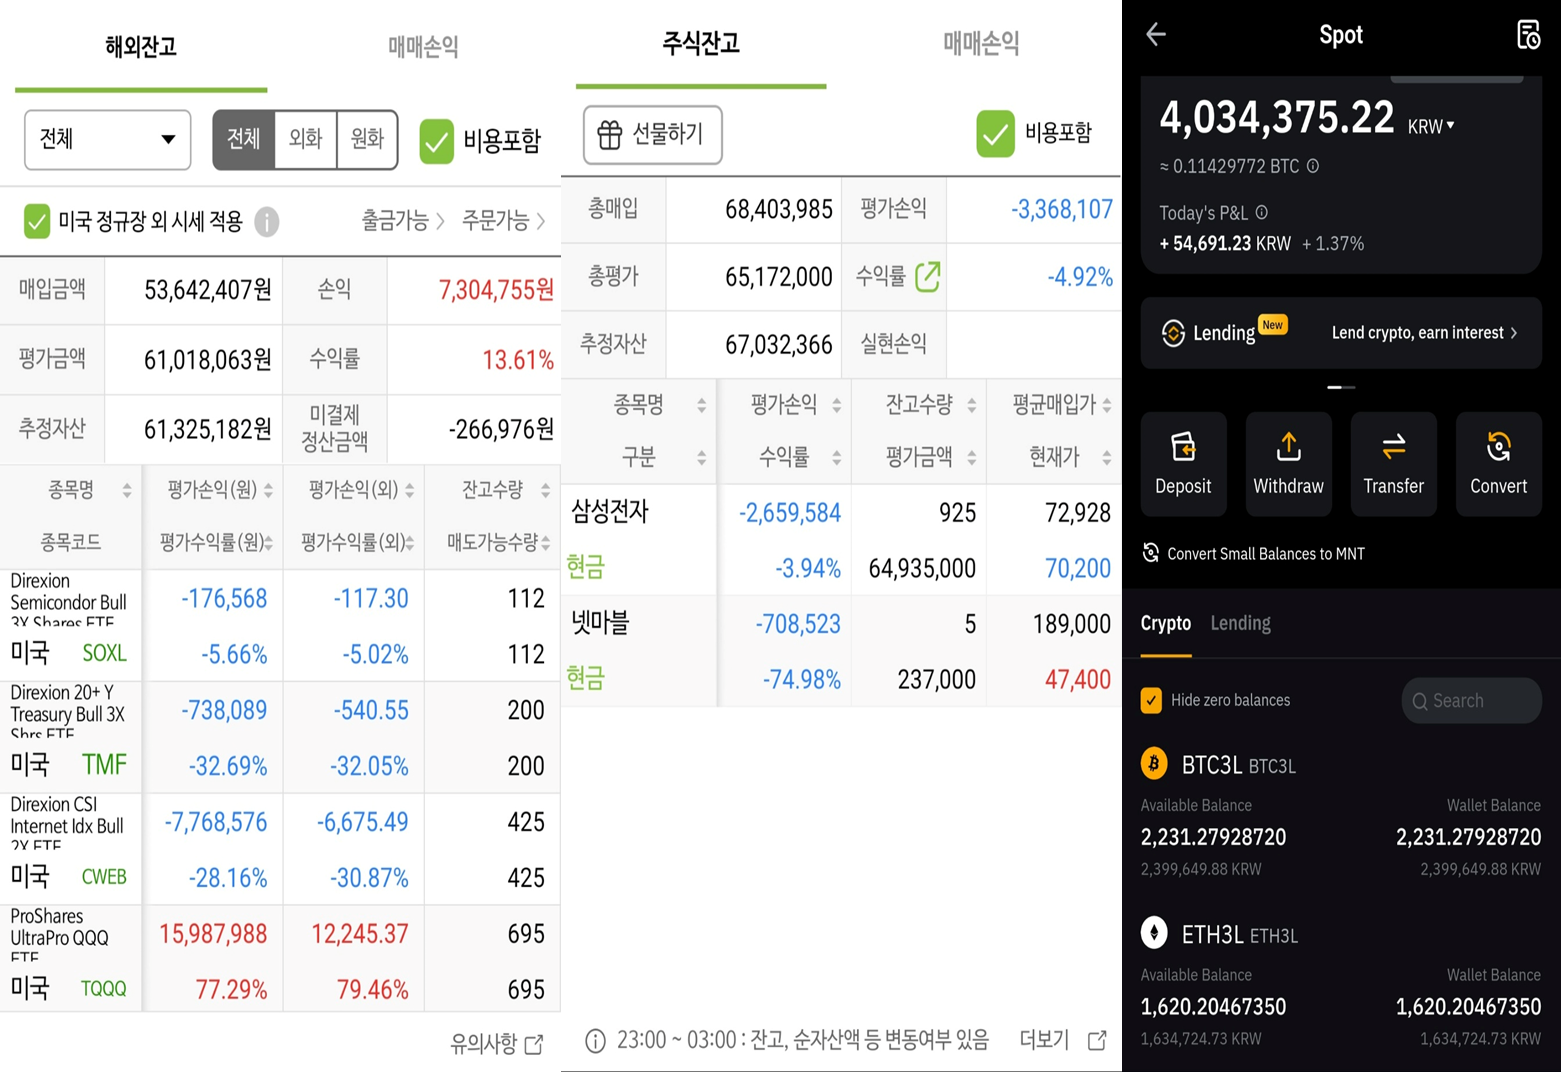Select the BTC3L asset name
The image size is (1561, 1072).
1211,765
